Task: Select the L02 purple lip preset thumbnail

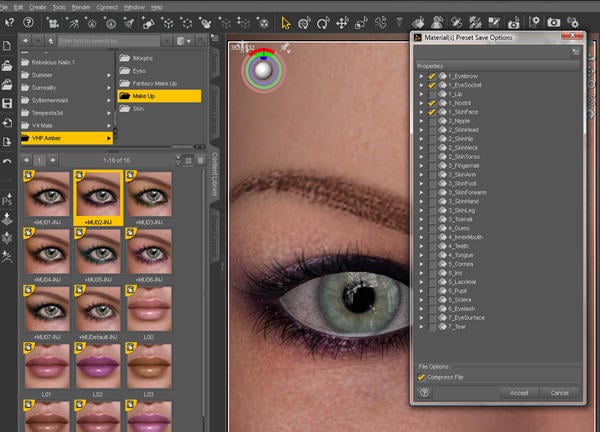Action: tap(97, 365)
